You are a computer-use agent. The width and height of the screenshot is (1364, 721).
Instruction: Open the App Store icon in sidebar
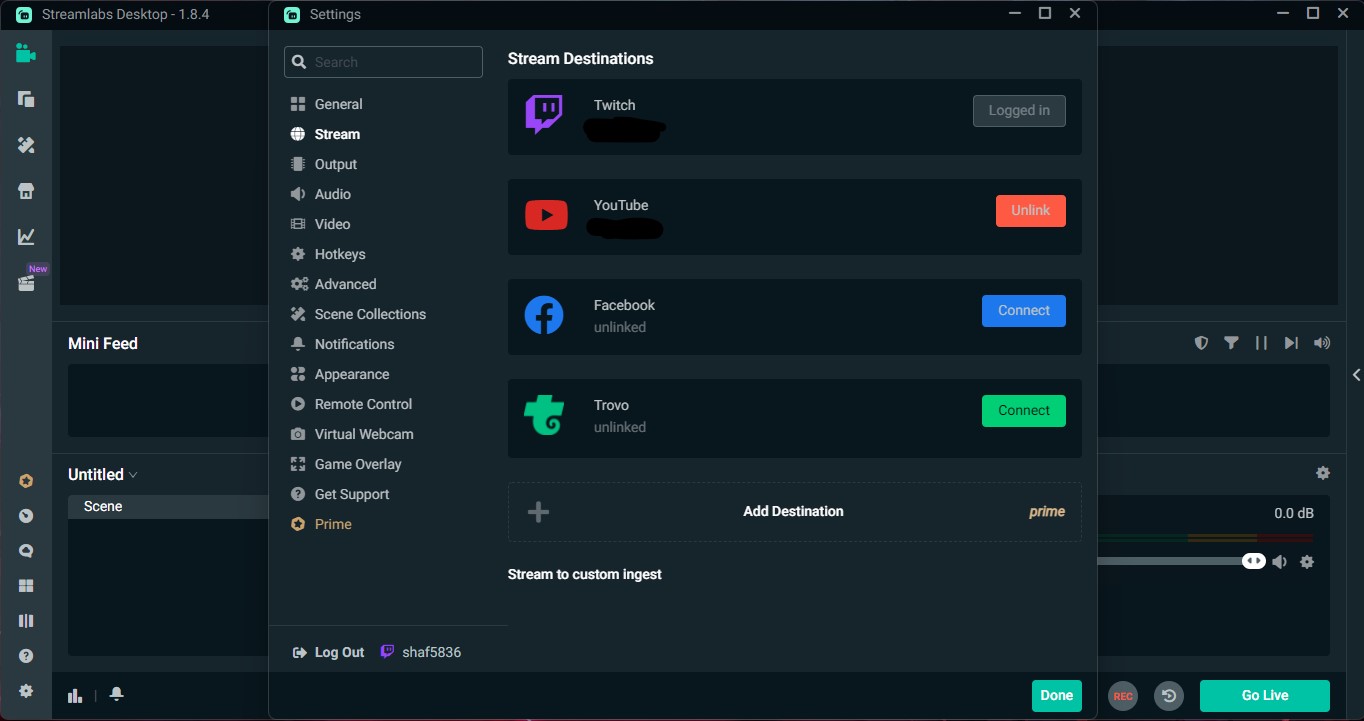pos(26,191)
